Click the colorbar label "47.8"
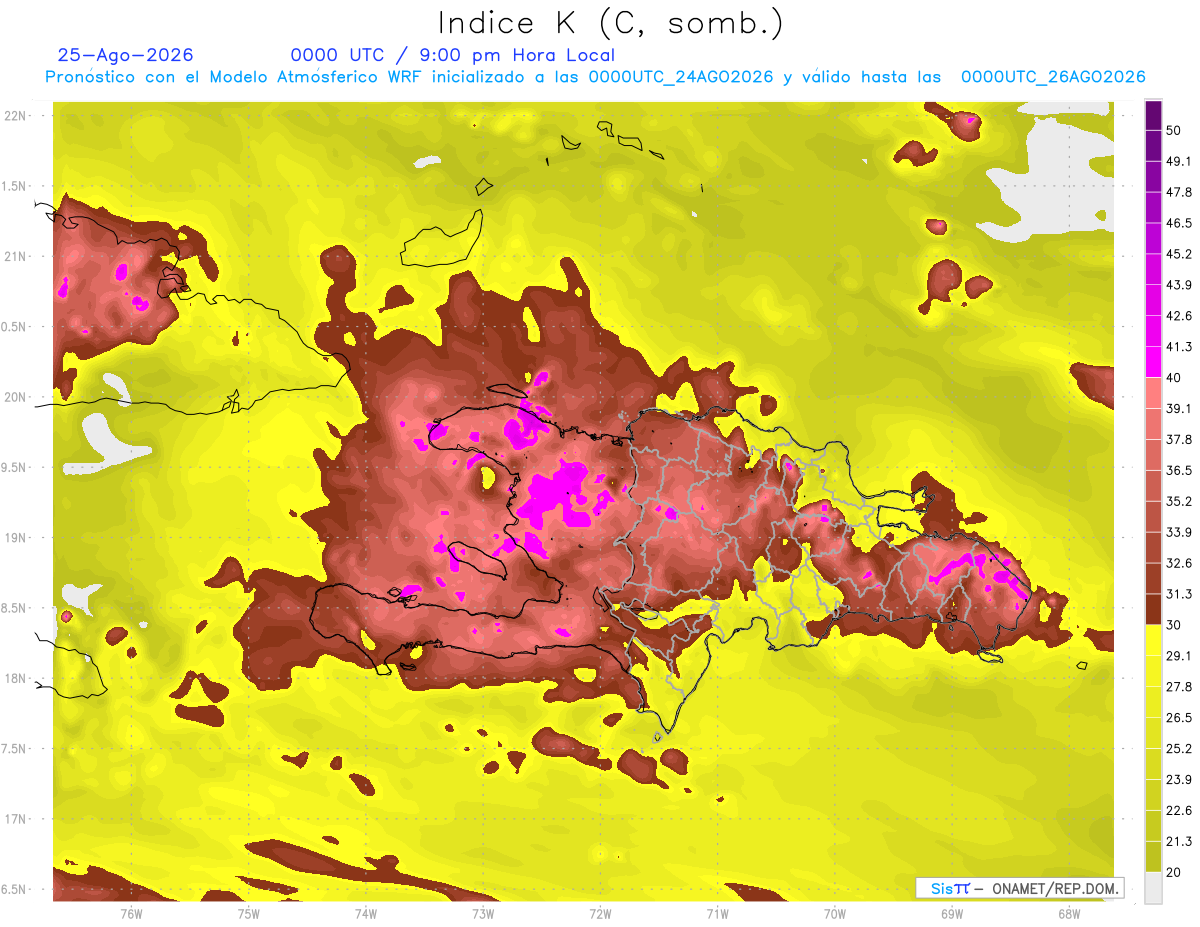Image resolution: width=1200 pixels, height=927 pixels. (1179, 192)
